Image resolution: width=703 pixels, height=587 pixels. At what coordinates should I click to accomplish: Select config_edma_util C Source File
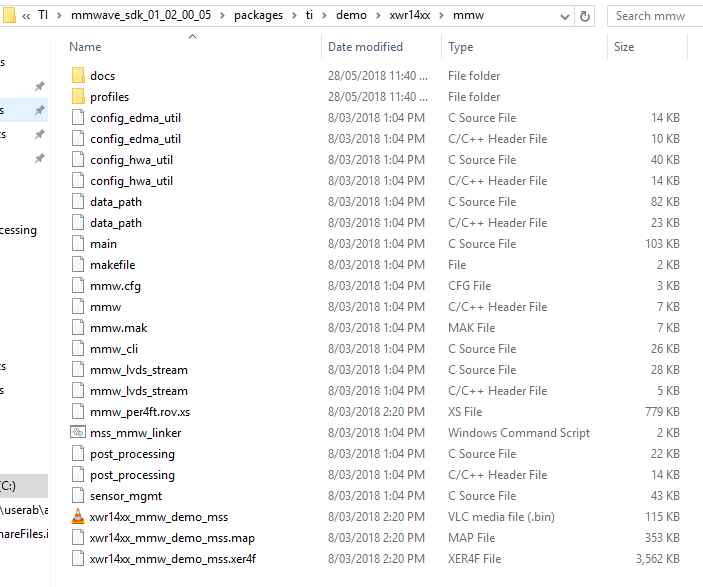pos(376,117)
